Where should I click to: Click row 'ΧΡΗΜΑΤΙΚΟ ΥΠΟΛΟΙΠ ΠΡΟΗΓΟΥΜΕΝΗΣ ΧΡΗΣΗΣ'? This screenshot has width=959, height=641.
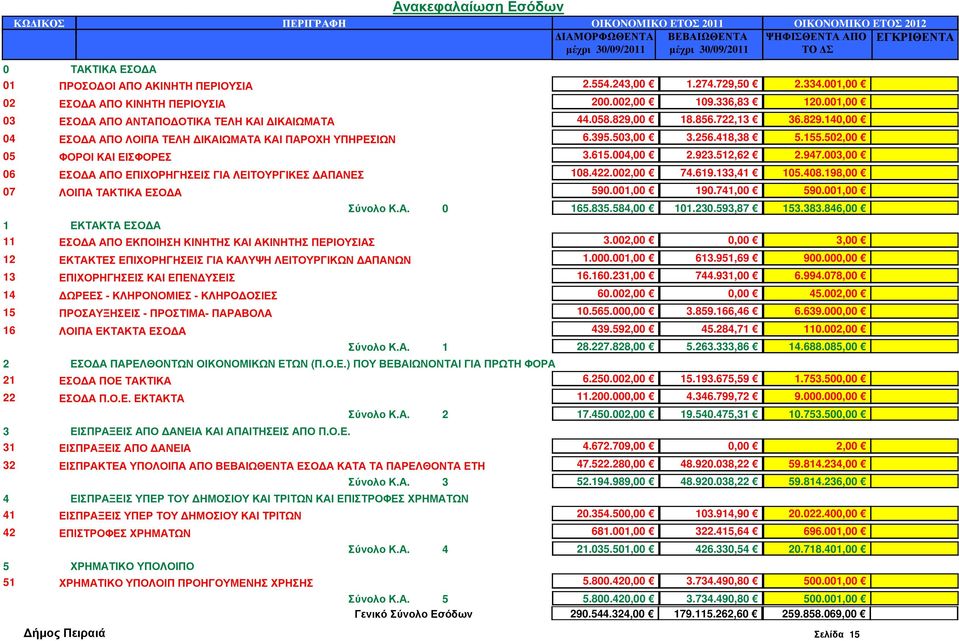click(x=186, y=583)
